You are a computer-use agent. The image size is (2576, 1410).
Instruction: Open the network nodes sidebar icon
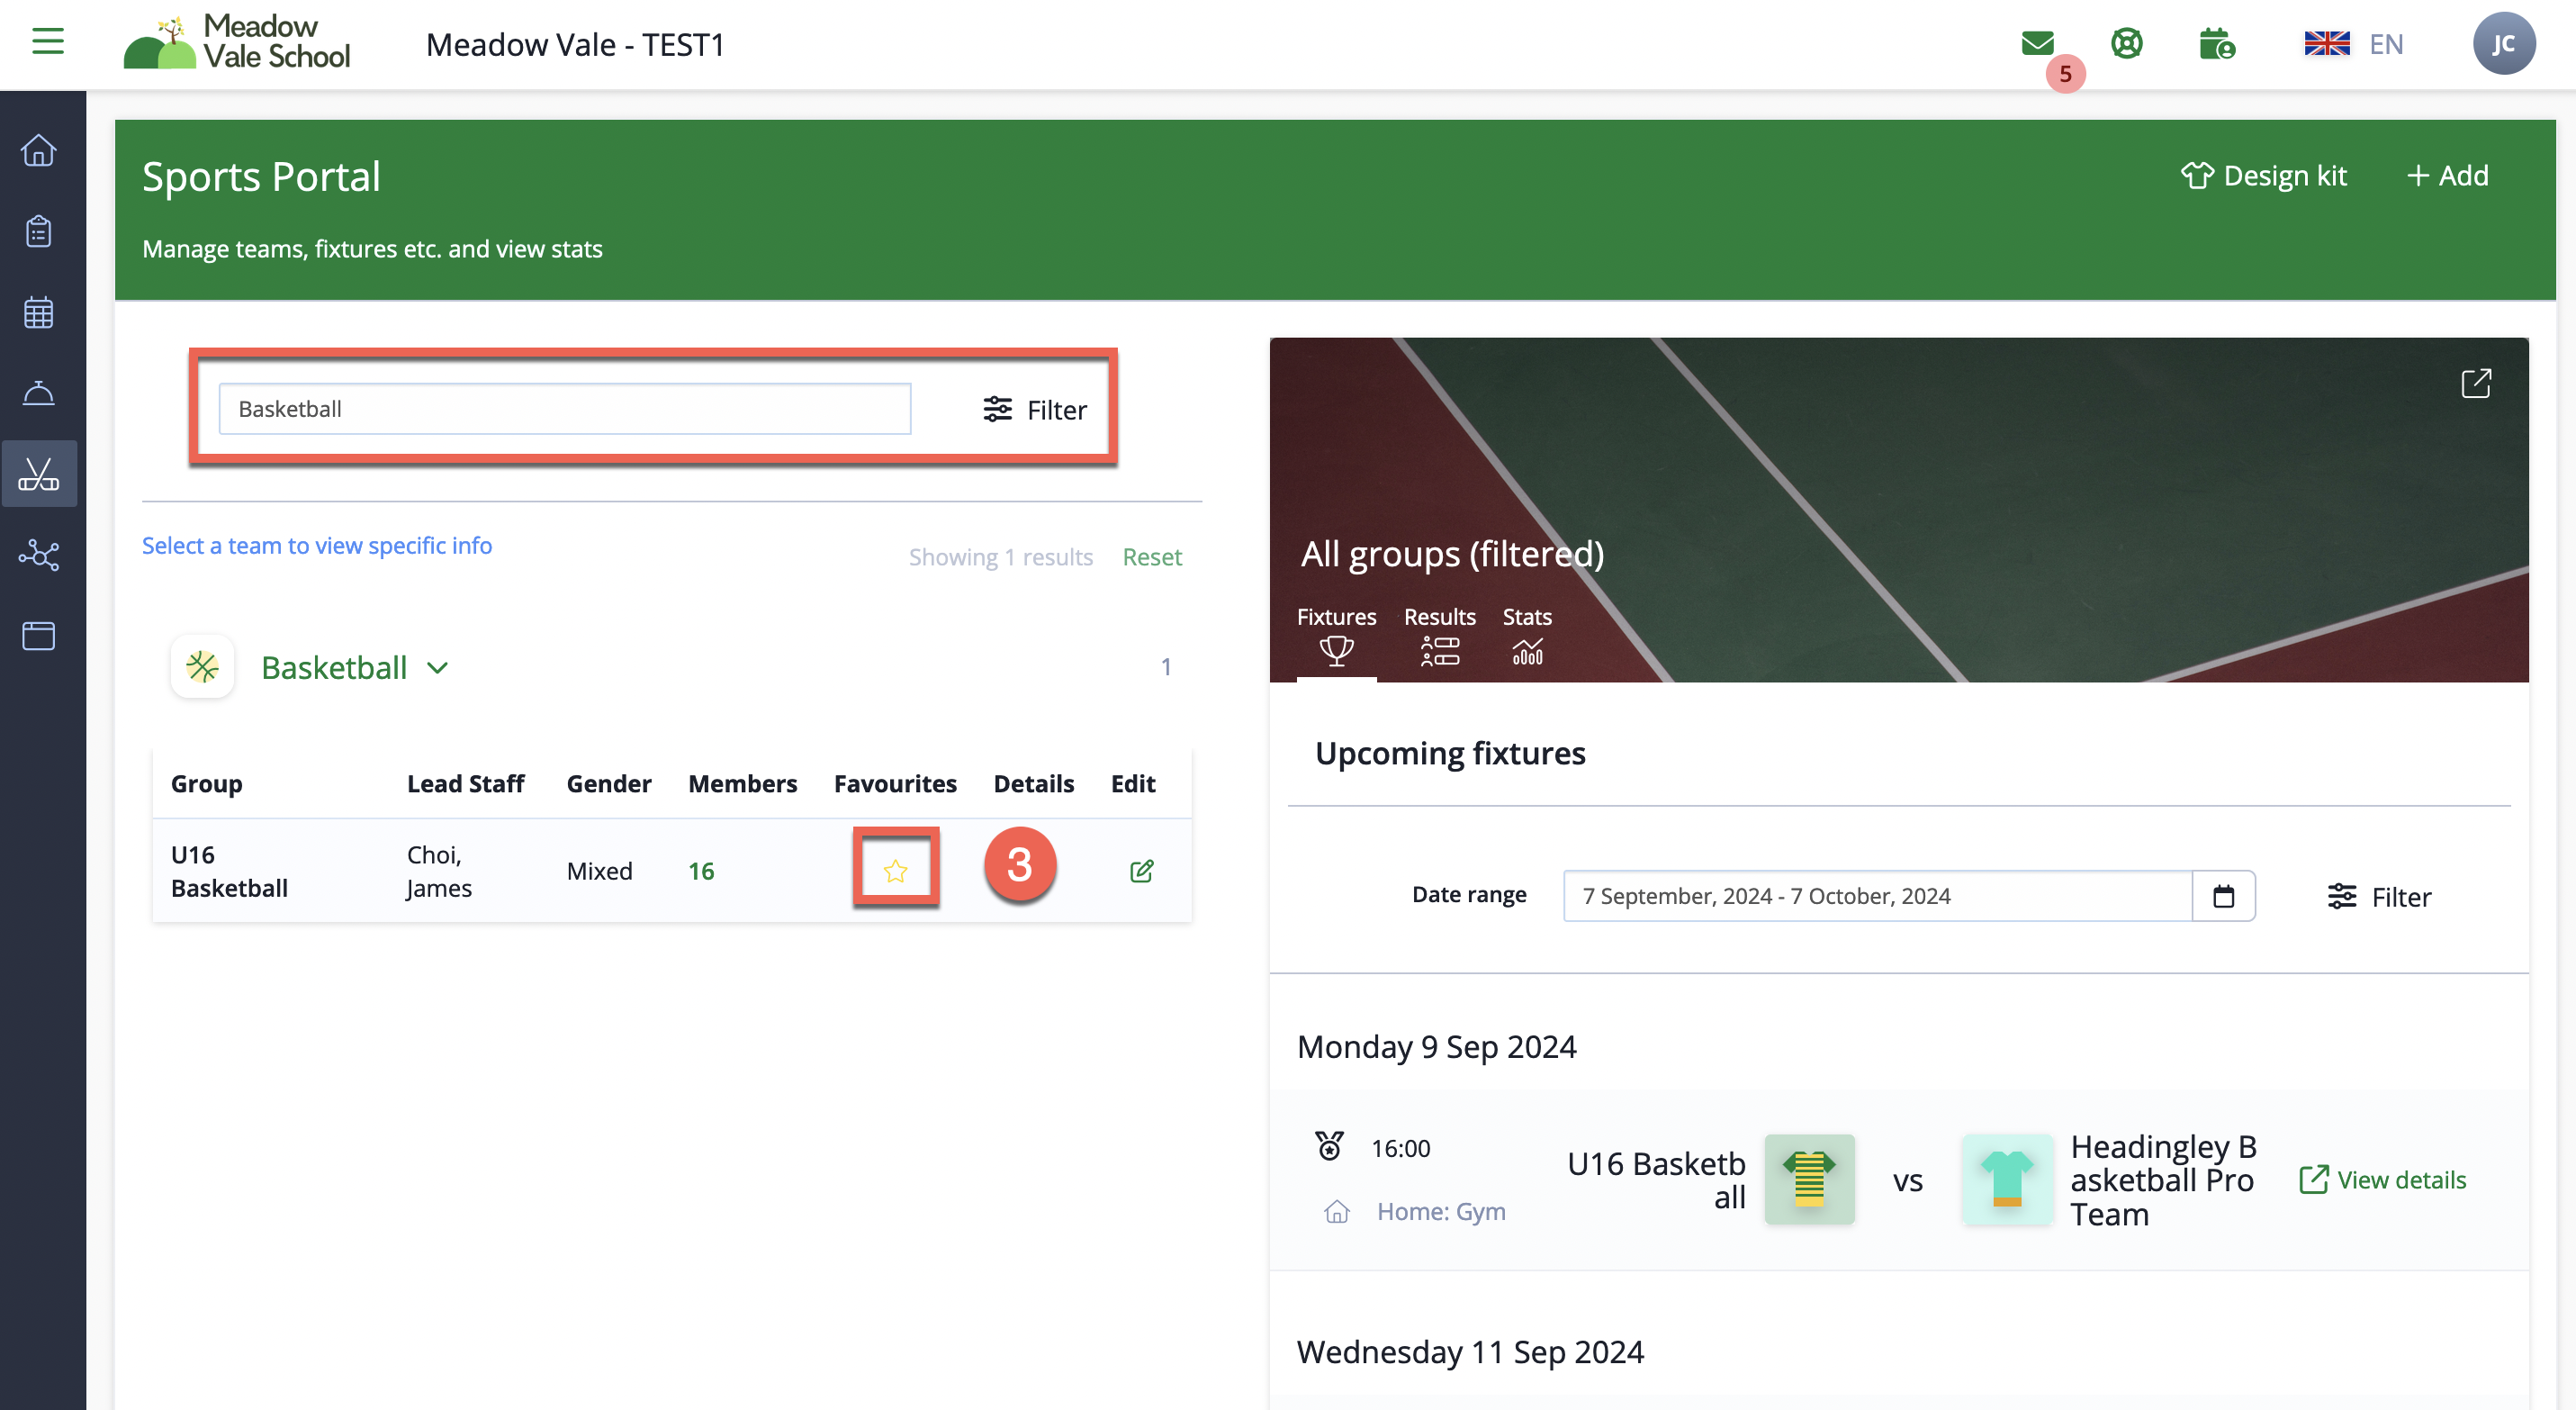(39, 555)
